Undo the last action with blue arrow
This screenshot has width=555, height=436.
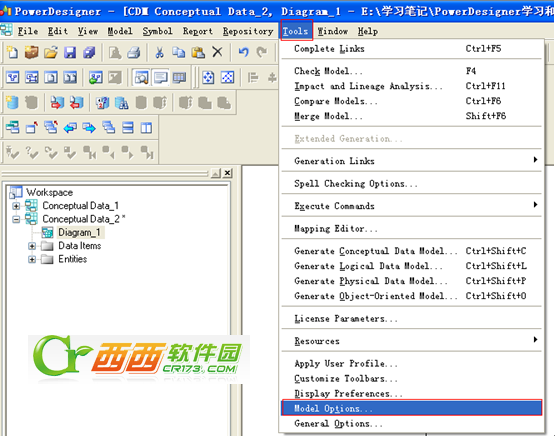click(243, 52)
